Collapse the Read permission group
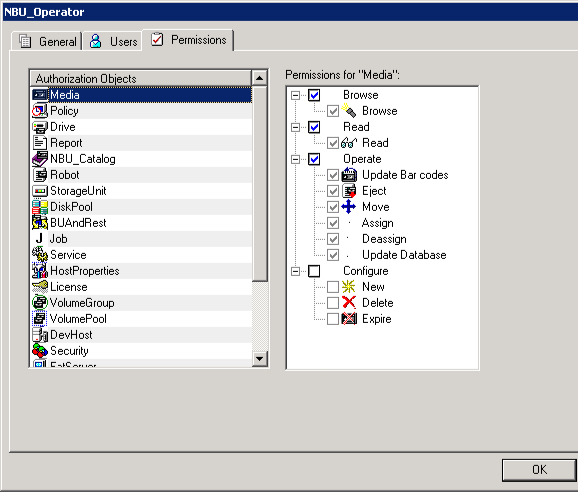Image resolution: width=578 pixels, height=492 pixels. [x=295, y=128]
